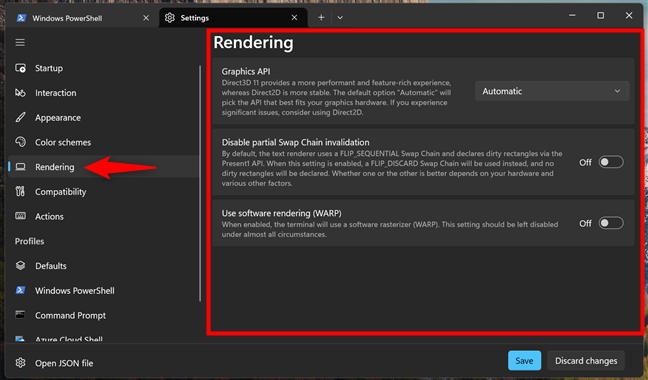Click the Actions keyboard icon

pos(20,216)
